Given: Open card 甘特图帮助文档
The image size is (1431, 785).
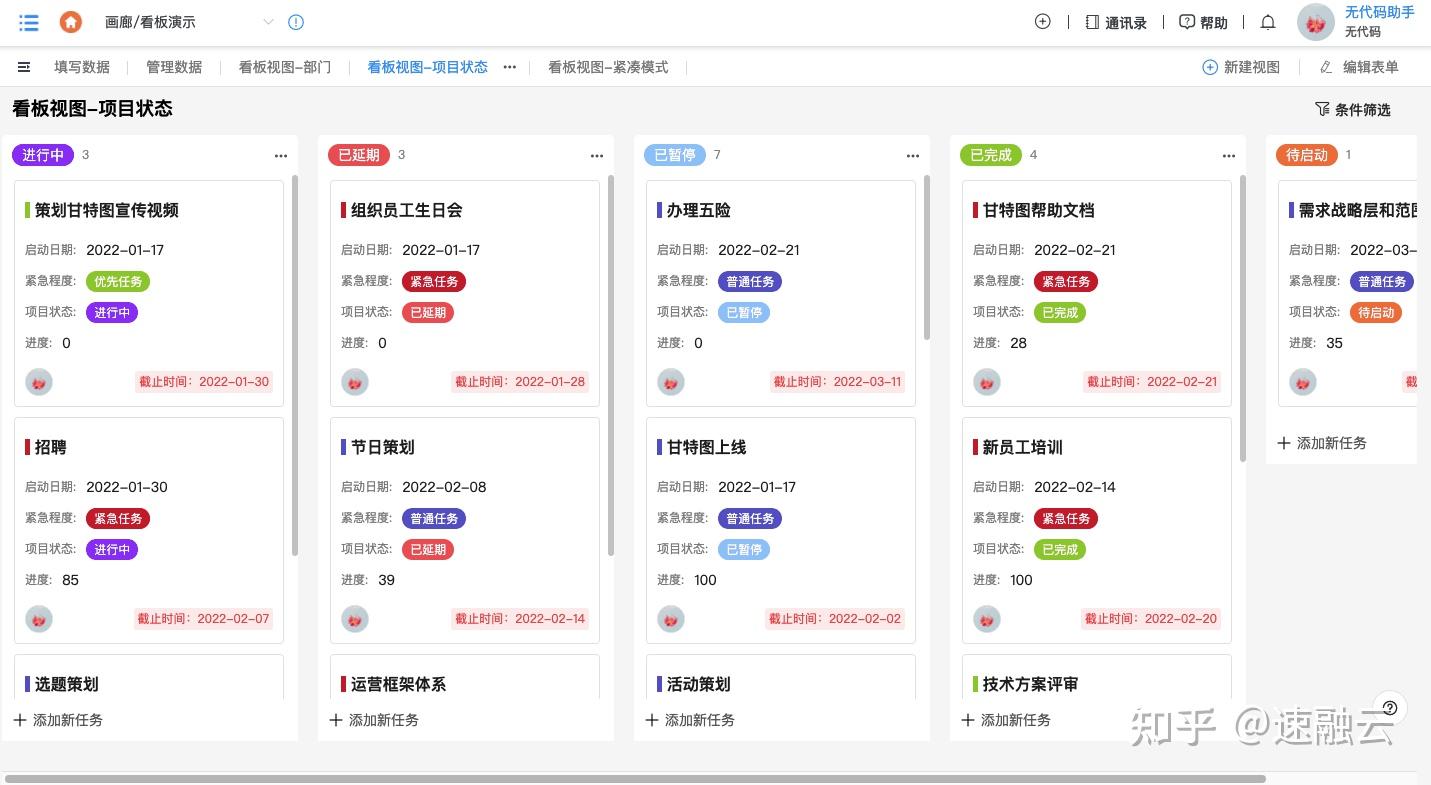Looking at the screenshot, I should (1097, 293).
